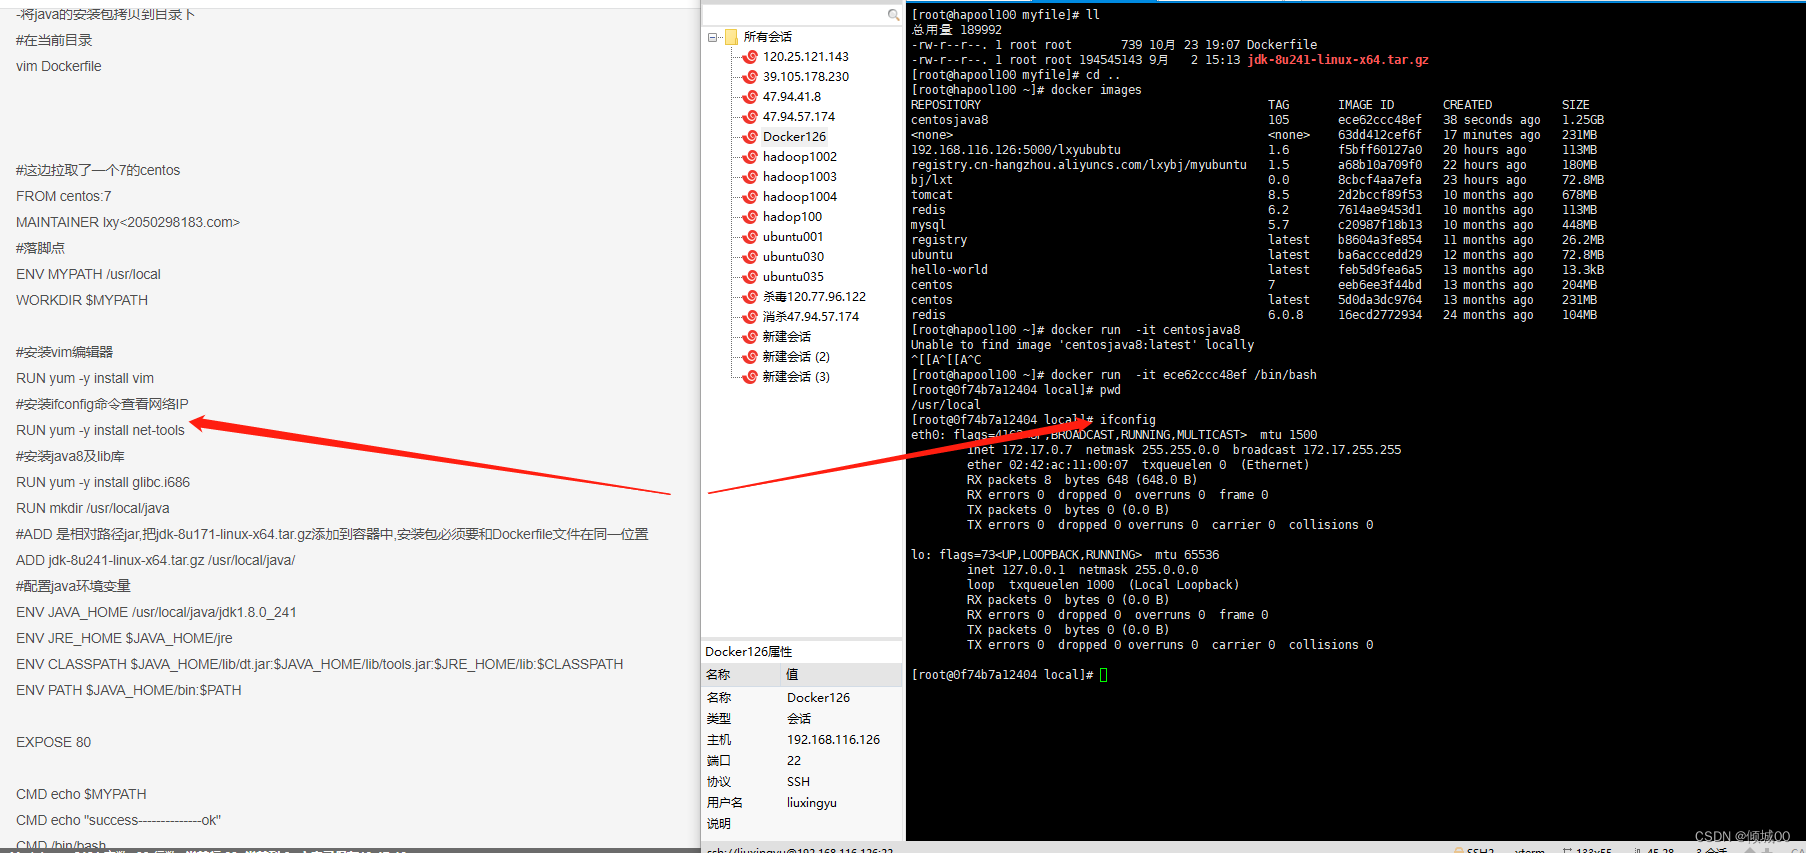This screenshot has height=853, width=1806.
Task: Select the liuxingyu username value
Action: pyautogui.click(x=812, y=803)
